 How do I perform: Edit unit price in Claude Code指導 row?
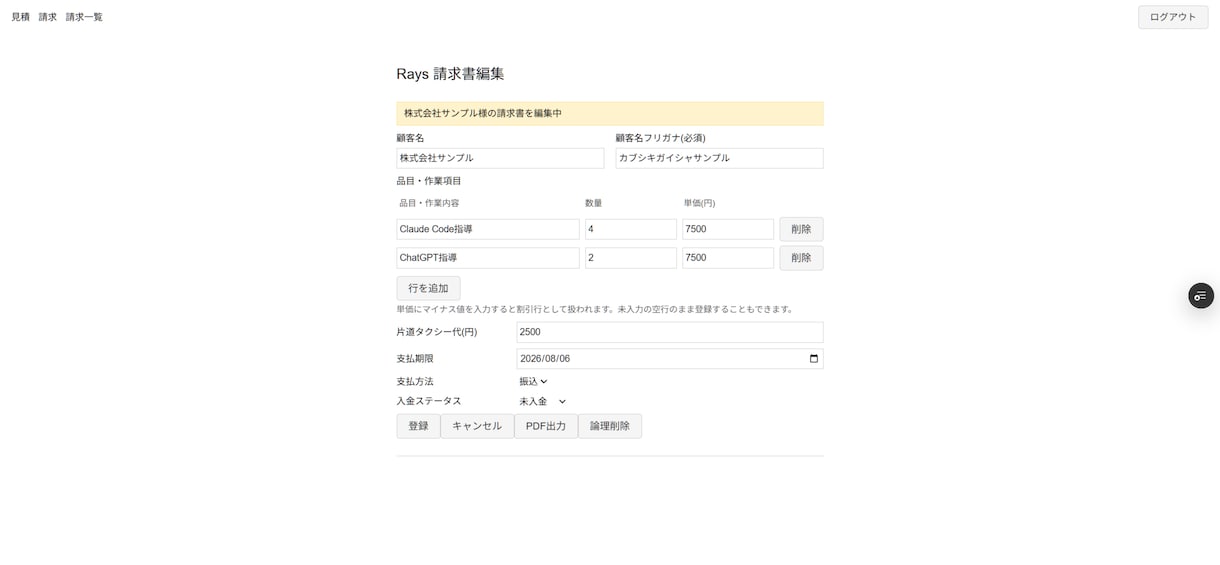[x=728, y=229]
